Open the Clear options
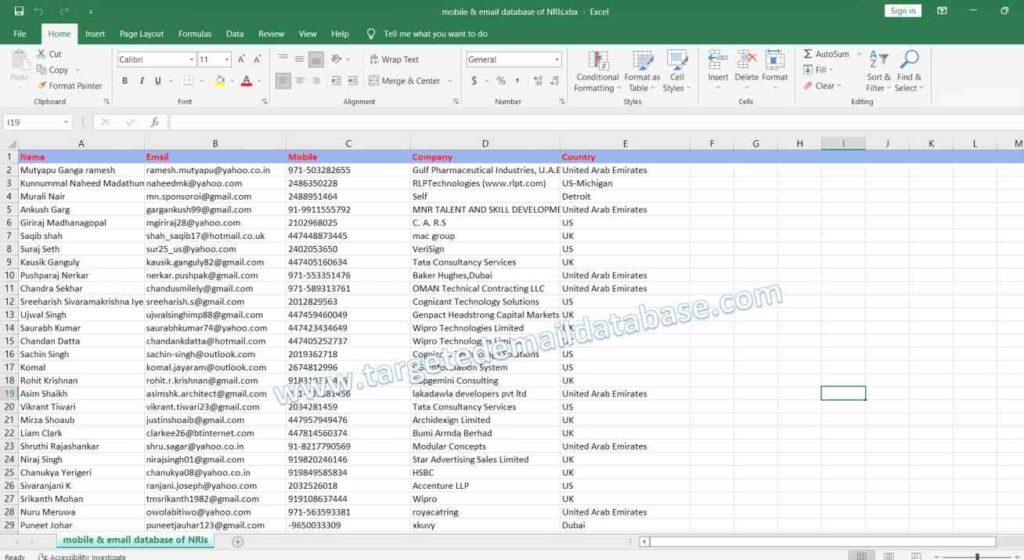Image resolution: width=1024 pixels, height=560 pixels. [821, 86]
